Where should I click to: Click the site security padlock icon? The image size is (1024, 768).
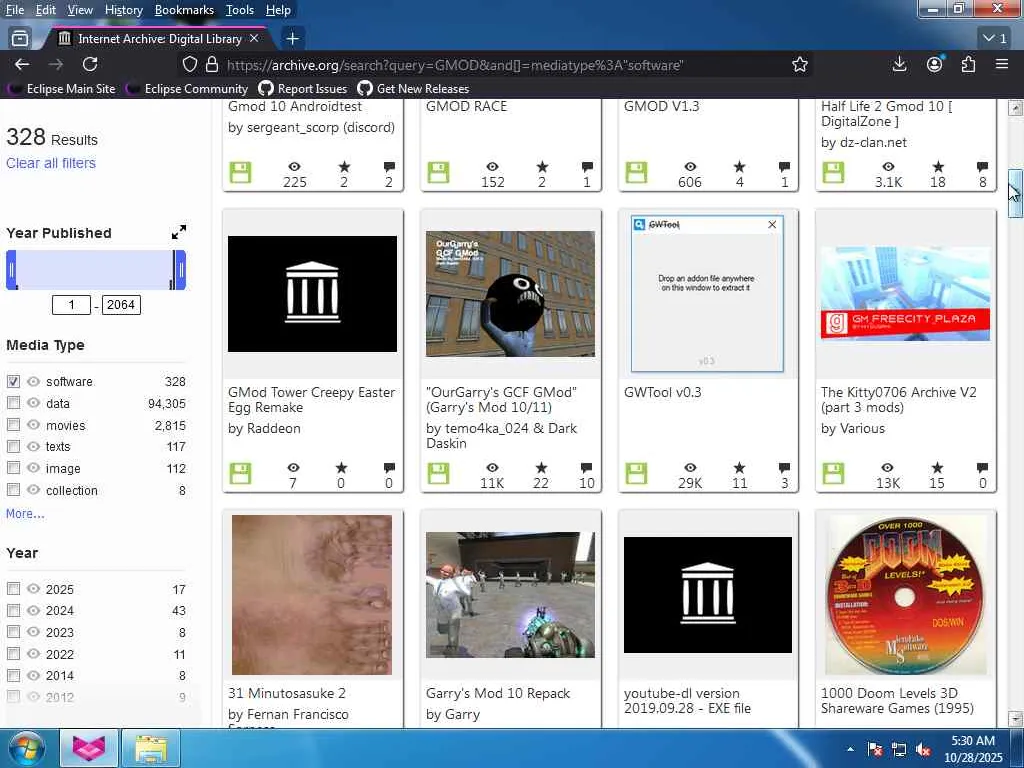pos(212,65)
